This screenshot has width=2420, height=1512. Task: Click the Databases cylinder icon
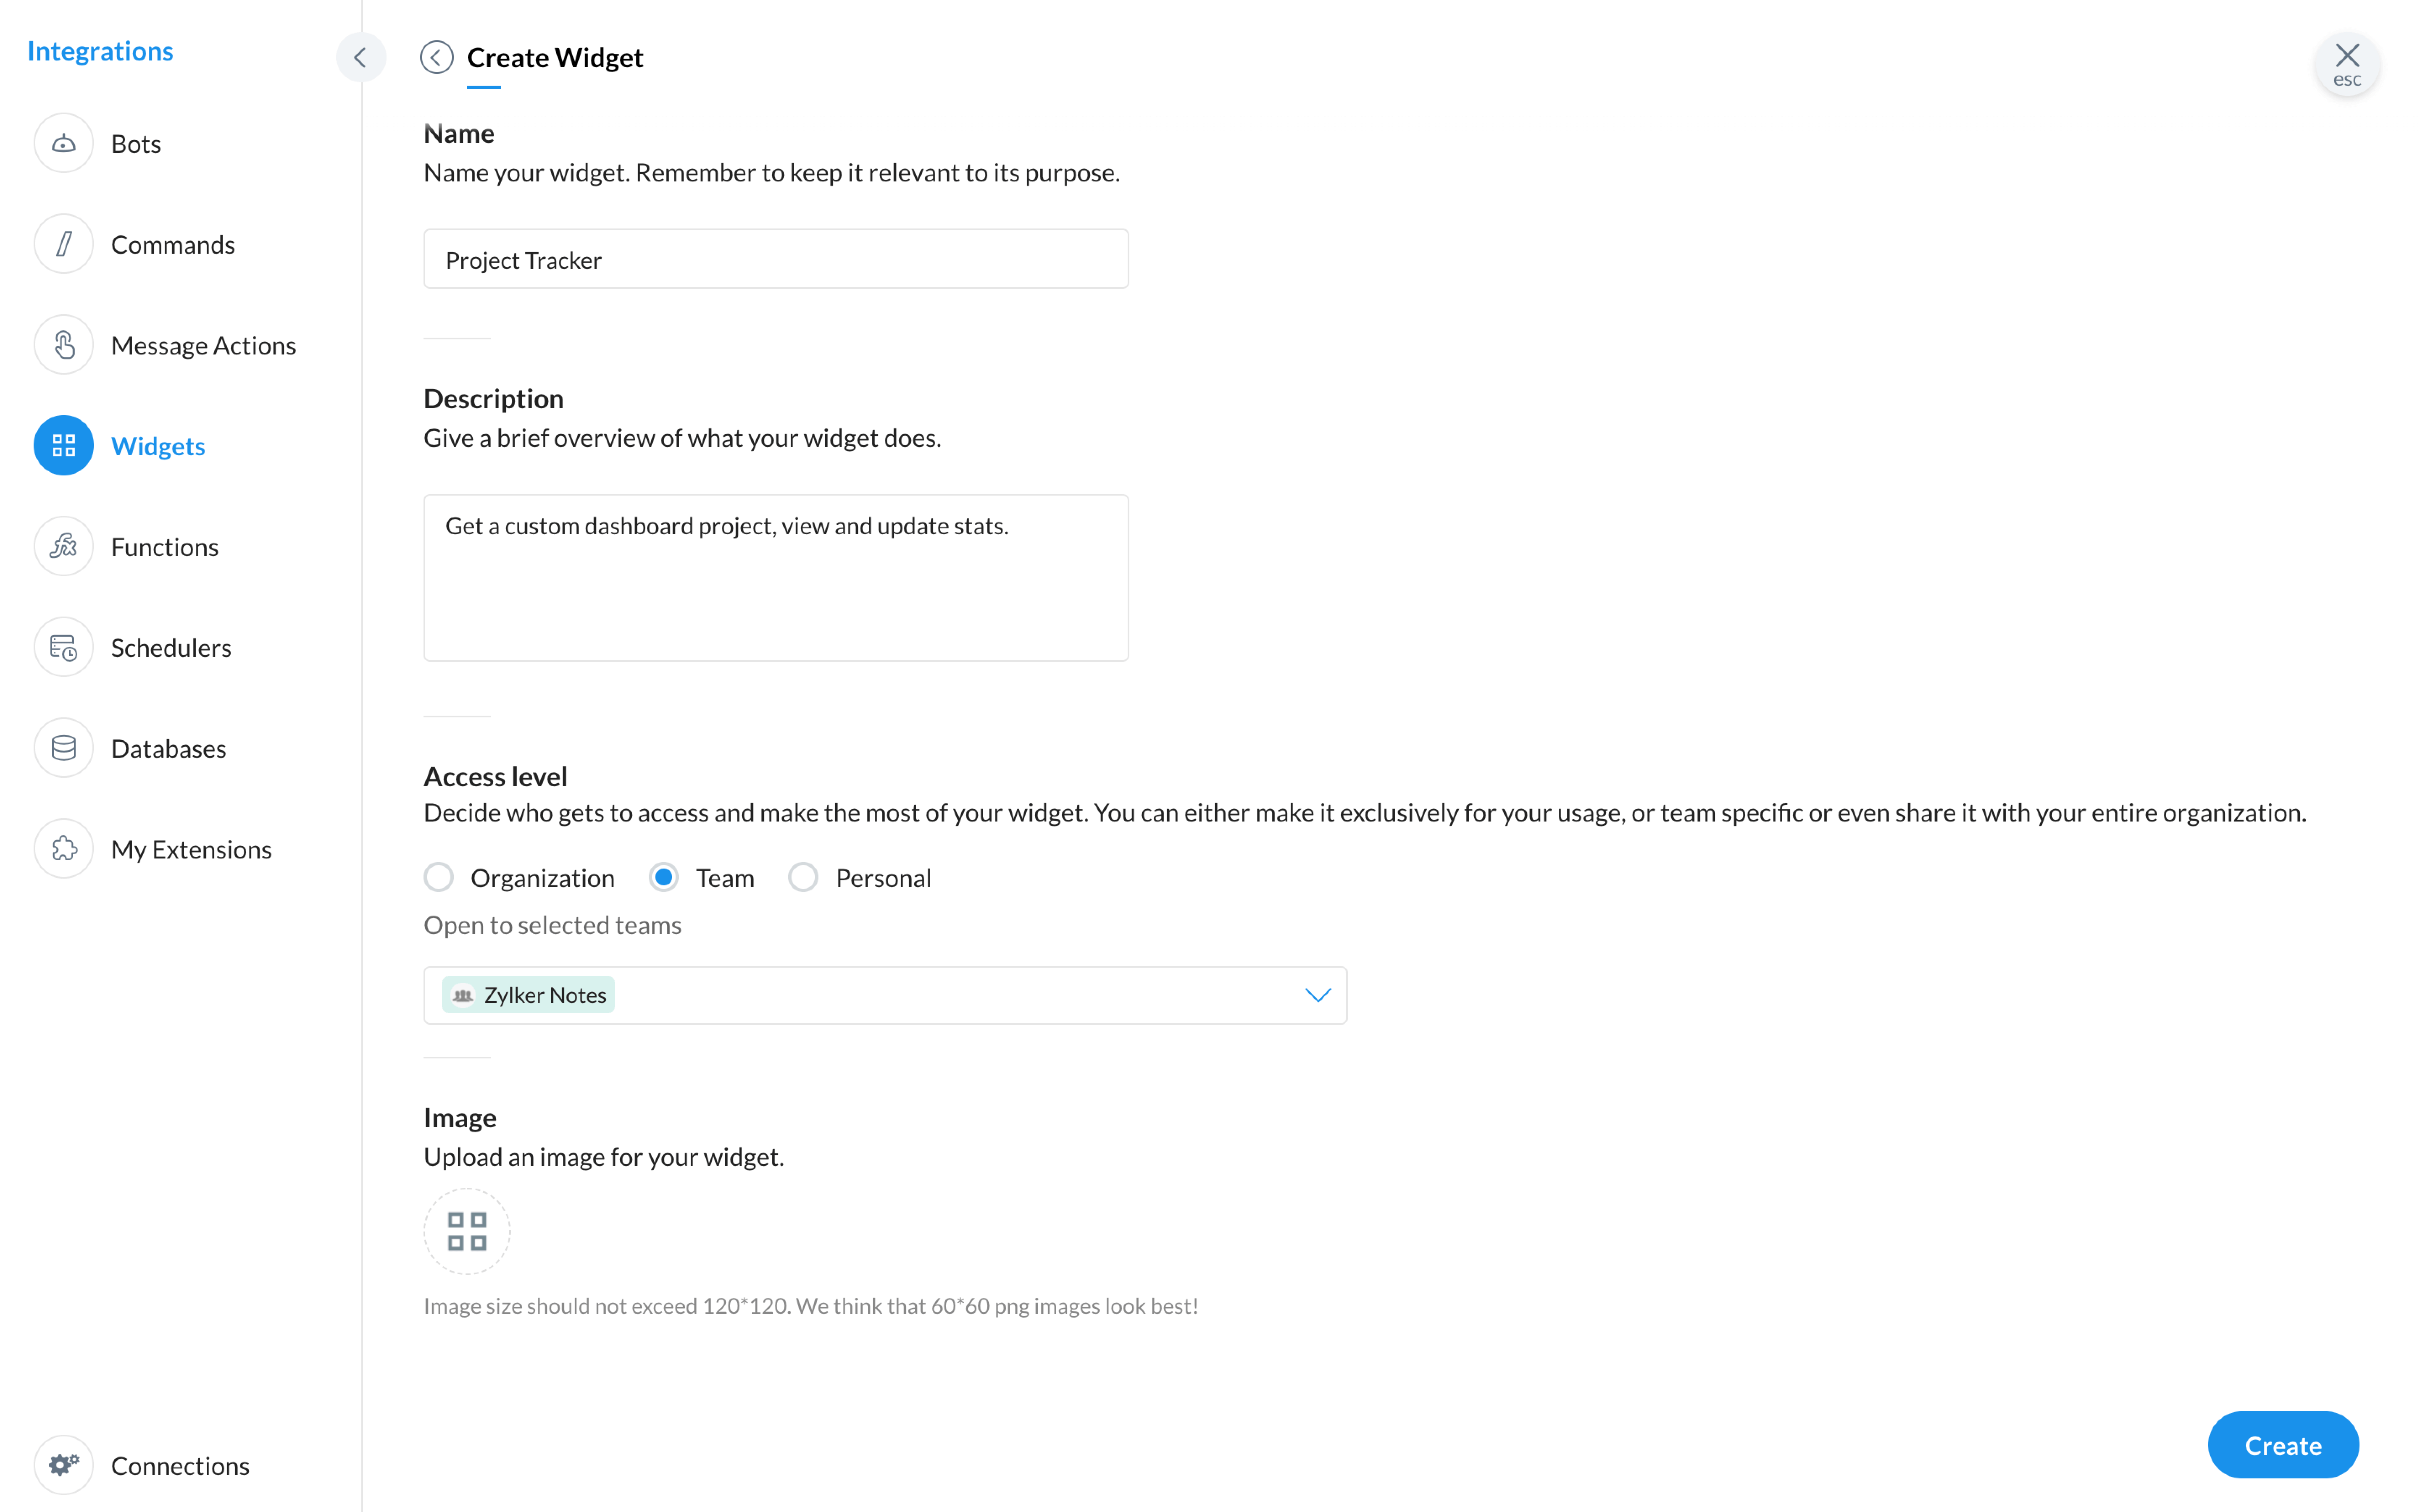pos(63,748)
